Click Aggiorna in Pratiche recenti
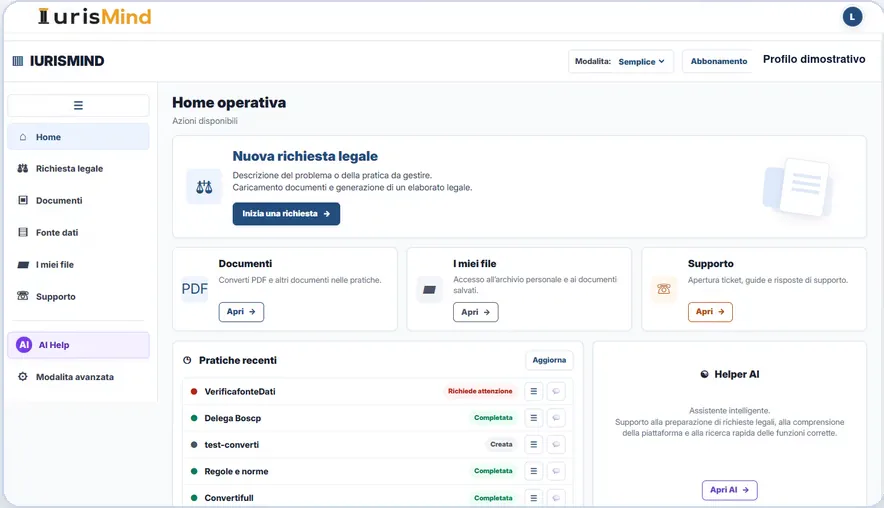The height and width of the screenshot is (508, 884). click(549, 360)
